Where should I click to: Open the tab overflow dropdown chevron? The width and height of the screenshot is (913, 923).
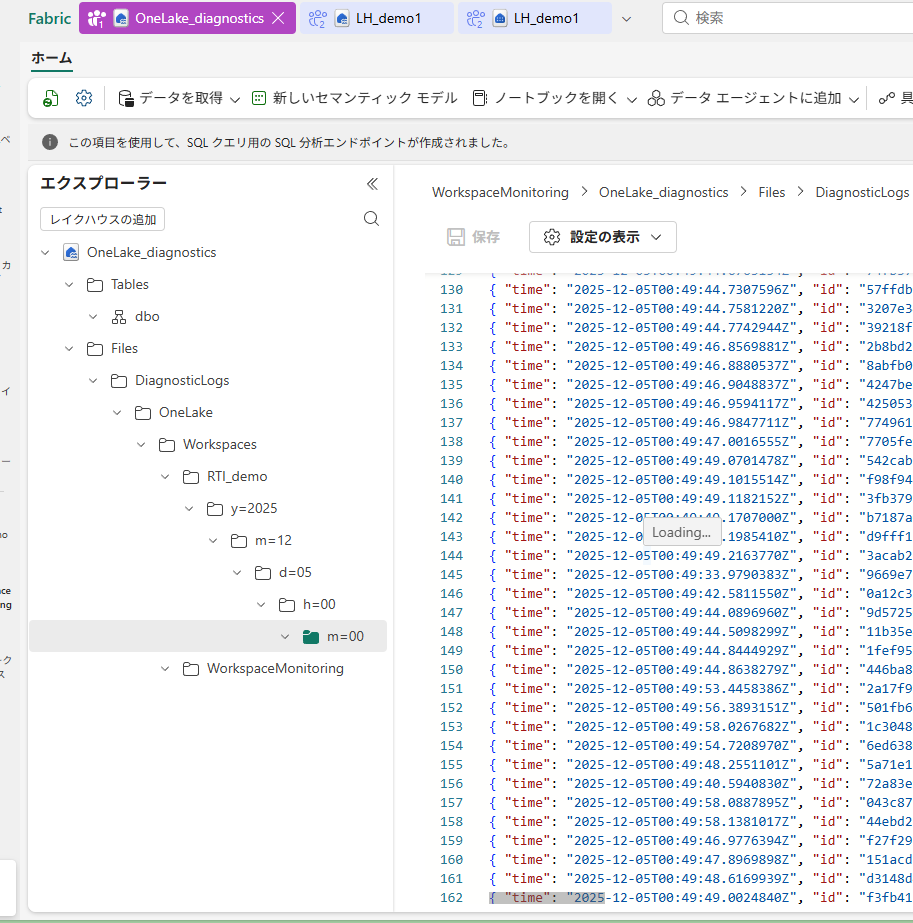[x=626, y=19]
